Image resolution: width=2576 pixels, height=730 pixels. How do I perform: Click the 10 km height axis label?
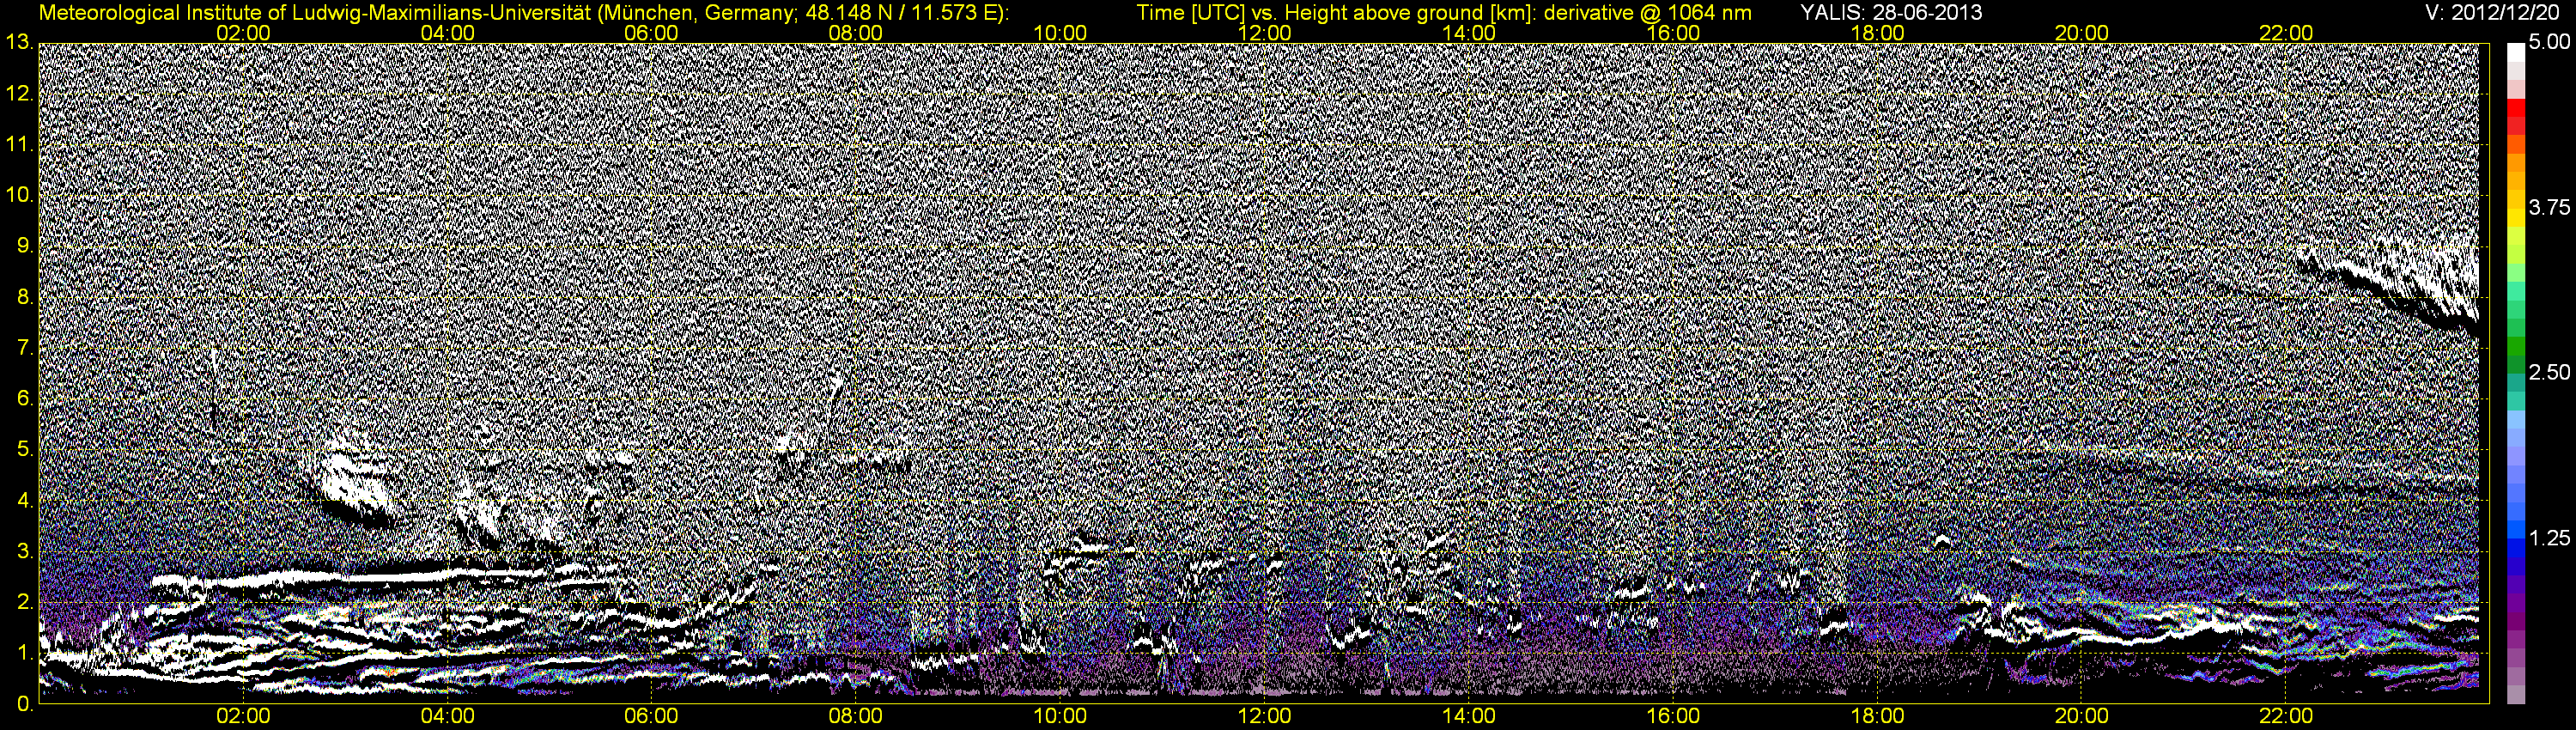pos(18,195)
